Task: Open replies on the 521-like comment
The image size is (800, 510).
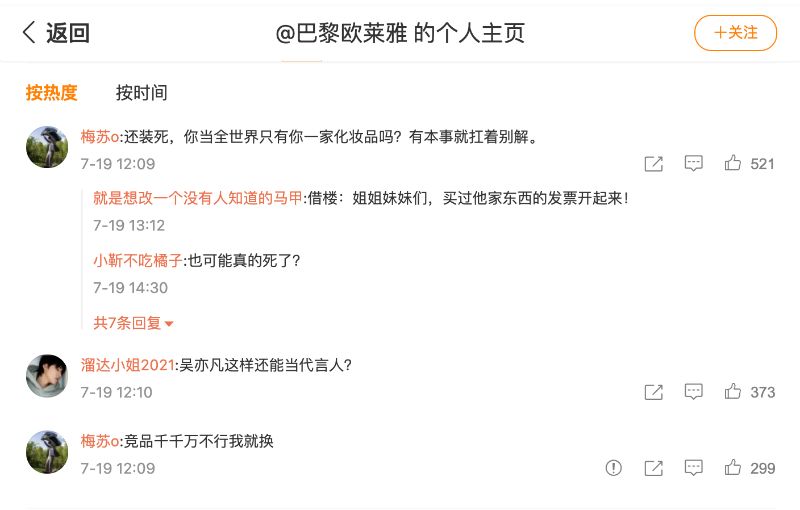Action: (x=693, y=163)
